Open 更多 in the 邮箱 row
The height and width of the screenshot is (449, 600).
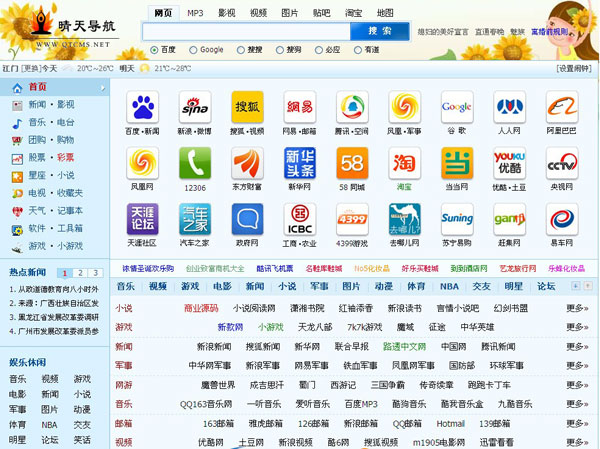(x=577, y=424)
